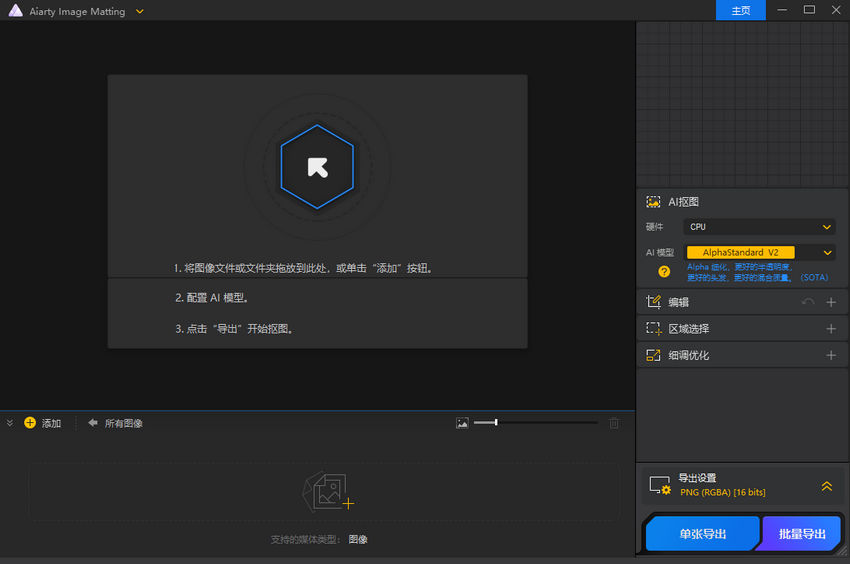Click the 添加 label
850x564 pixels.
click(51, 424)
